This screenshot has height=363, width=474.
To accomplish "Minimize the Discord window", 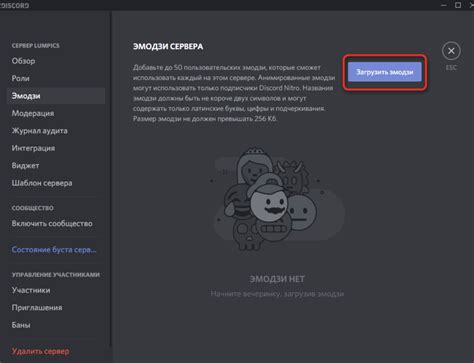I will tap(443, 5).
